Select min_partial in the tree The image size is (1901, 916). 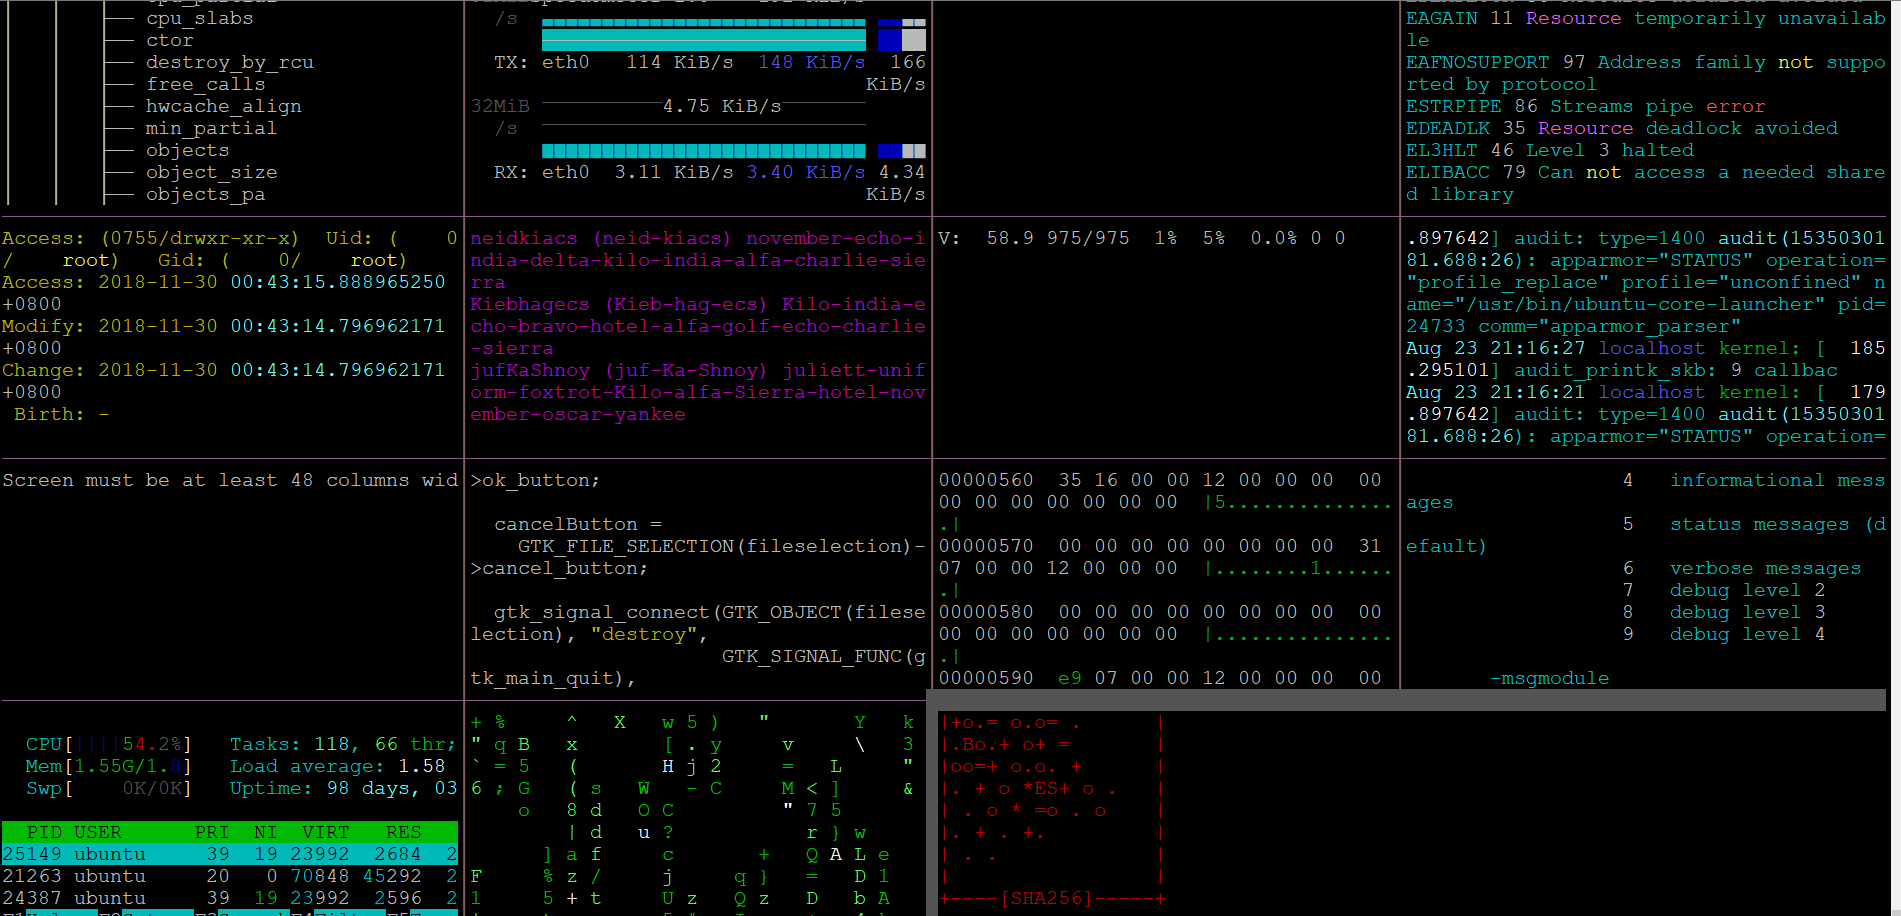[211, 128]
